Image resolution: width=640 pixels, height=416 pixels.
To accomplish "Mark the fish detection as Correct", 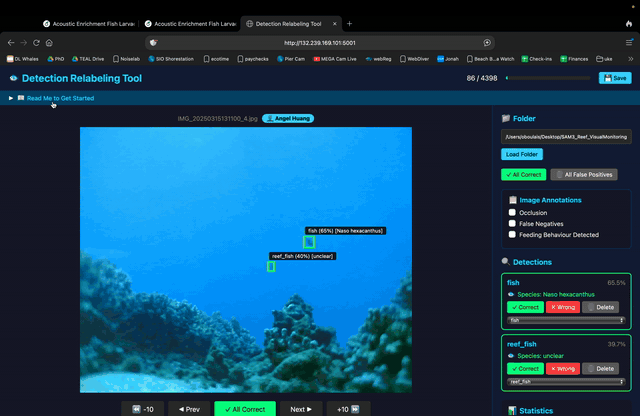I will (x=525, y=307).
